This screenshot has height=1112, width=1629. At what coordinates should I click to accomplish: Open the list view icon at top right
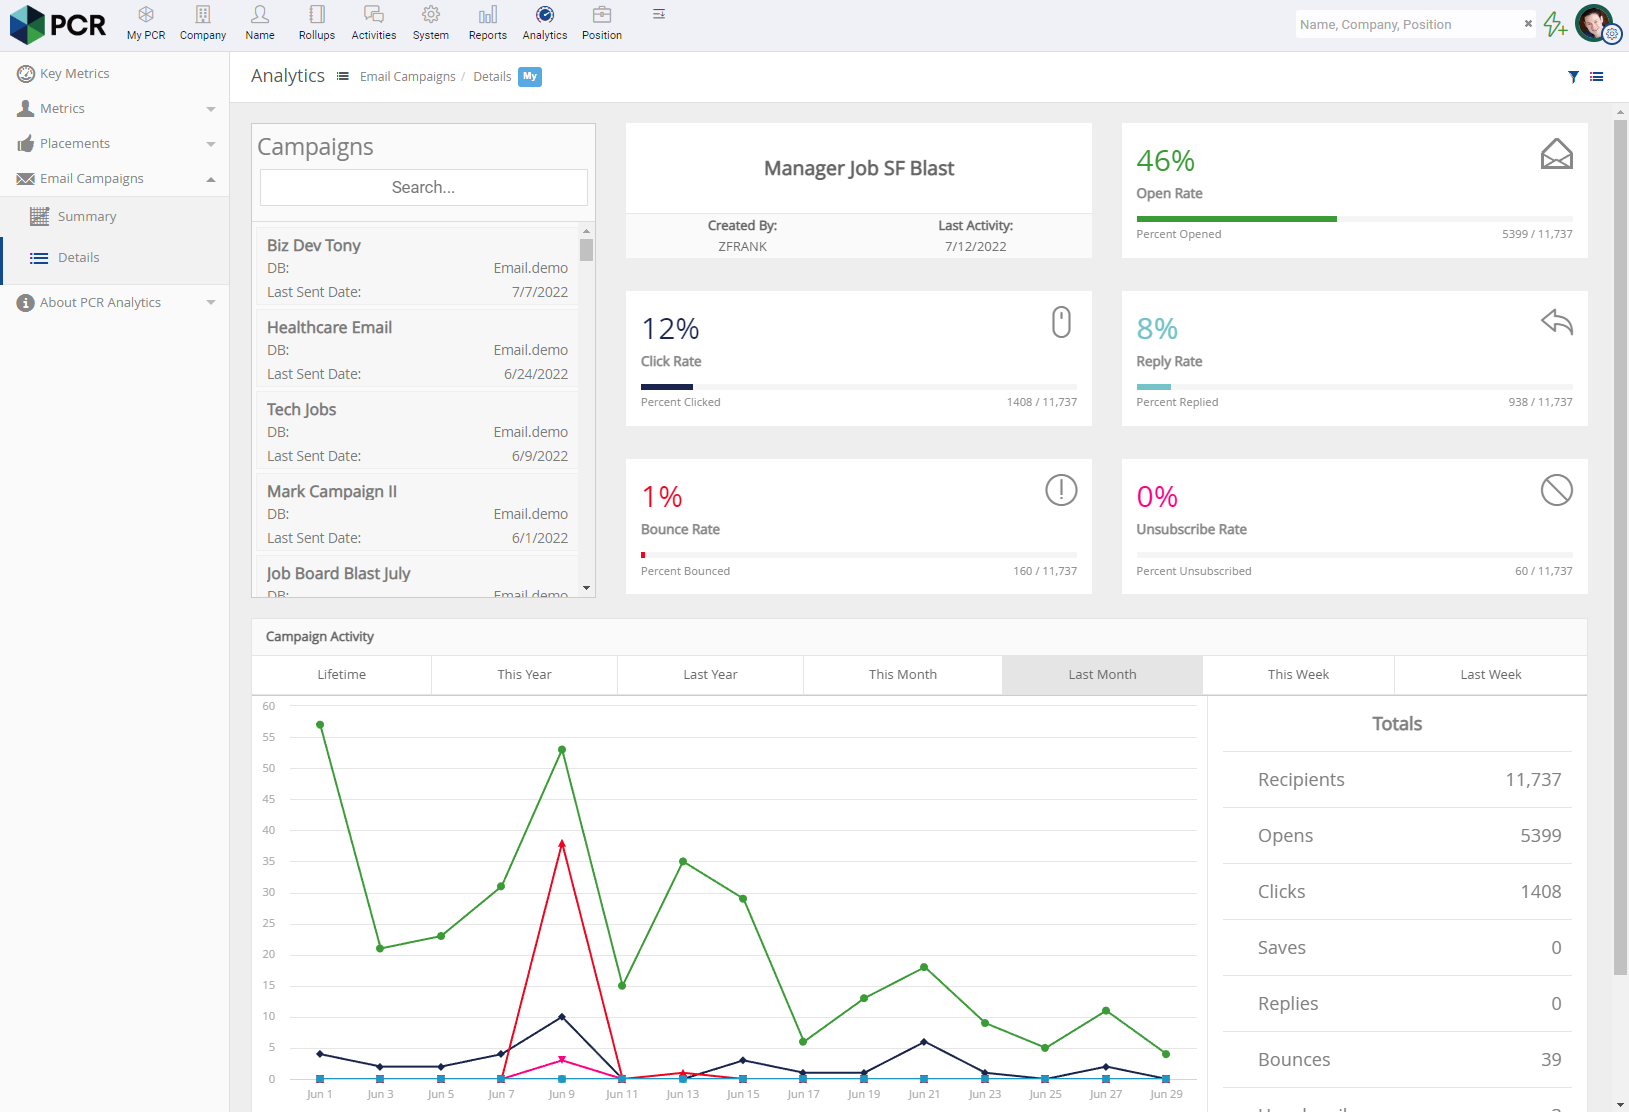[x=1597, y=77]
